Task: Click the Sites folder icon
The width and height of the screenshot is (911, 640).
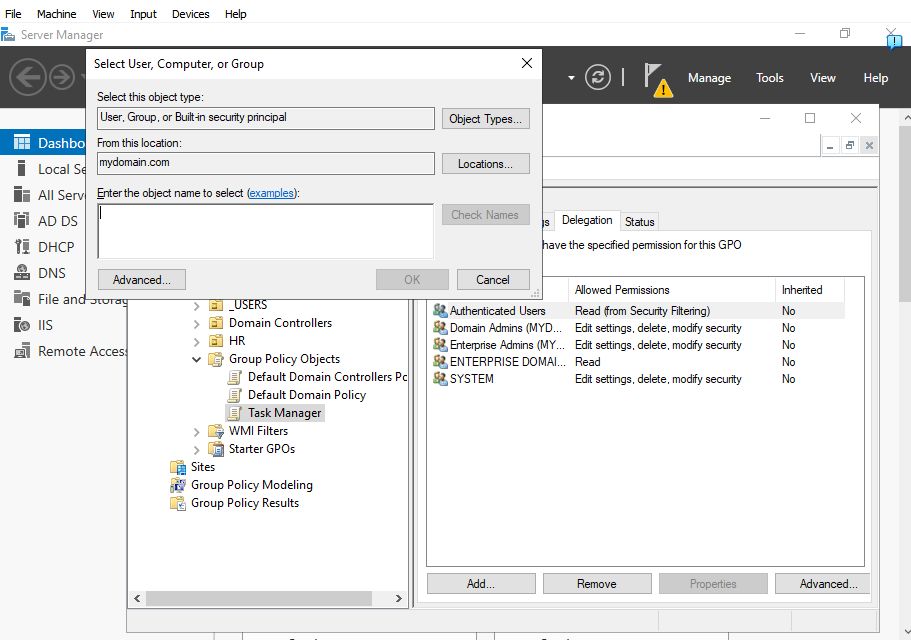Action: coord(177,467)
